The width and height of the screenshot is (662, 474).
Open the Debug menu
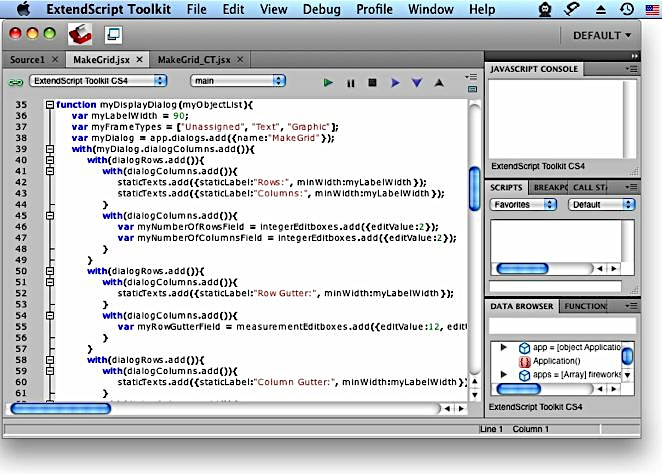tap(322, 9)
